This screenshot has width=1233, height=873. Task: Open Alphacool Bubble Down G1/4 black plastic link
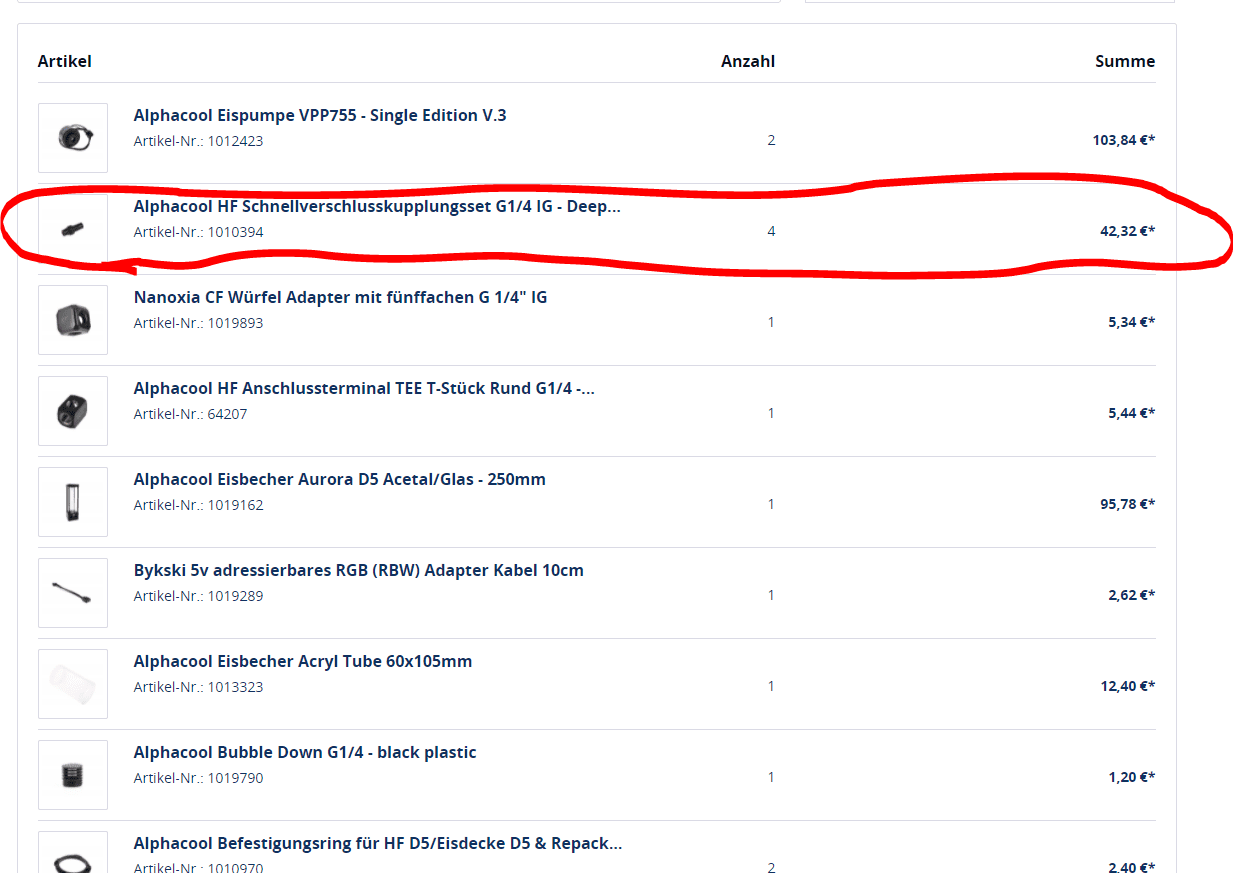[x=305, y=752]
